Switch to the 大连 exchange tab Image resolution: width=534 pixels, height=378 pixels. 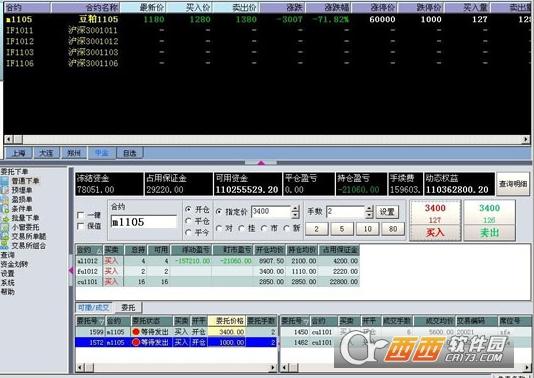tap(46, 153)
